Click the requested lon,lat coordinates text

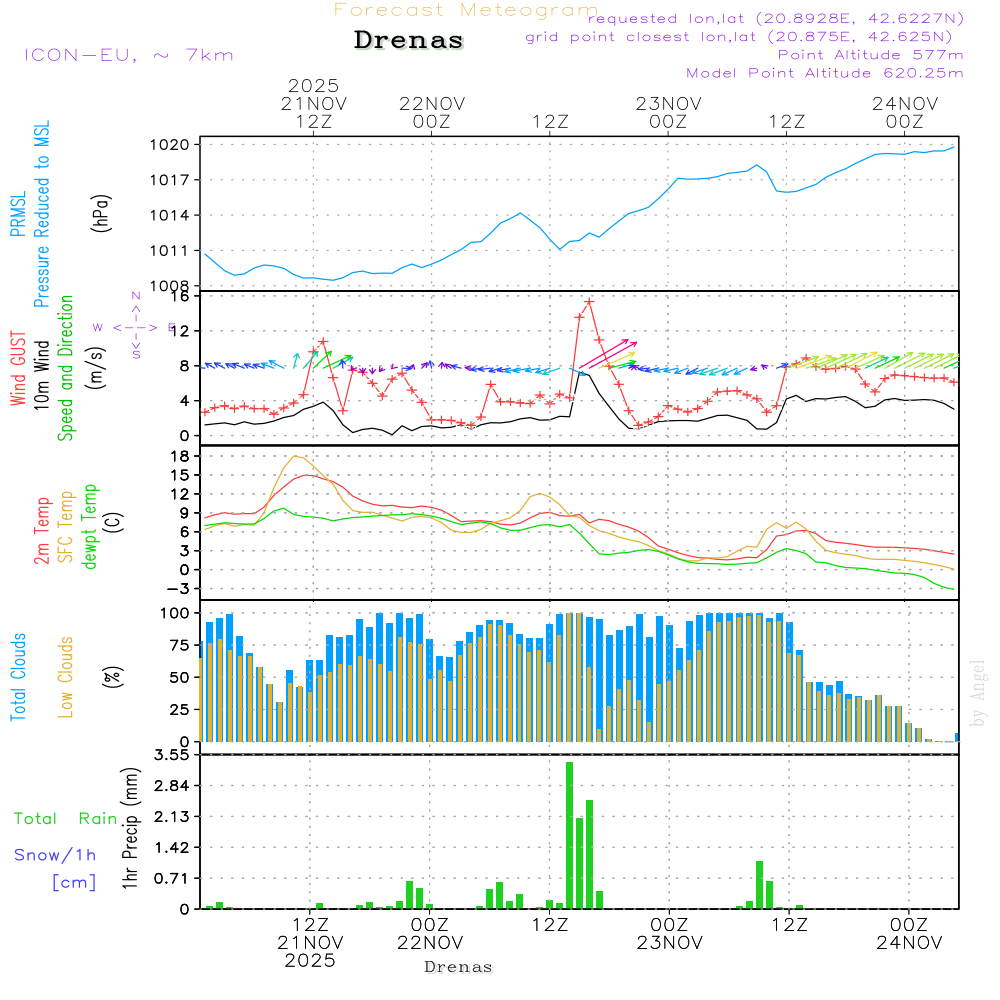(775, 19)
